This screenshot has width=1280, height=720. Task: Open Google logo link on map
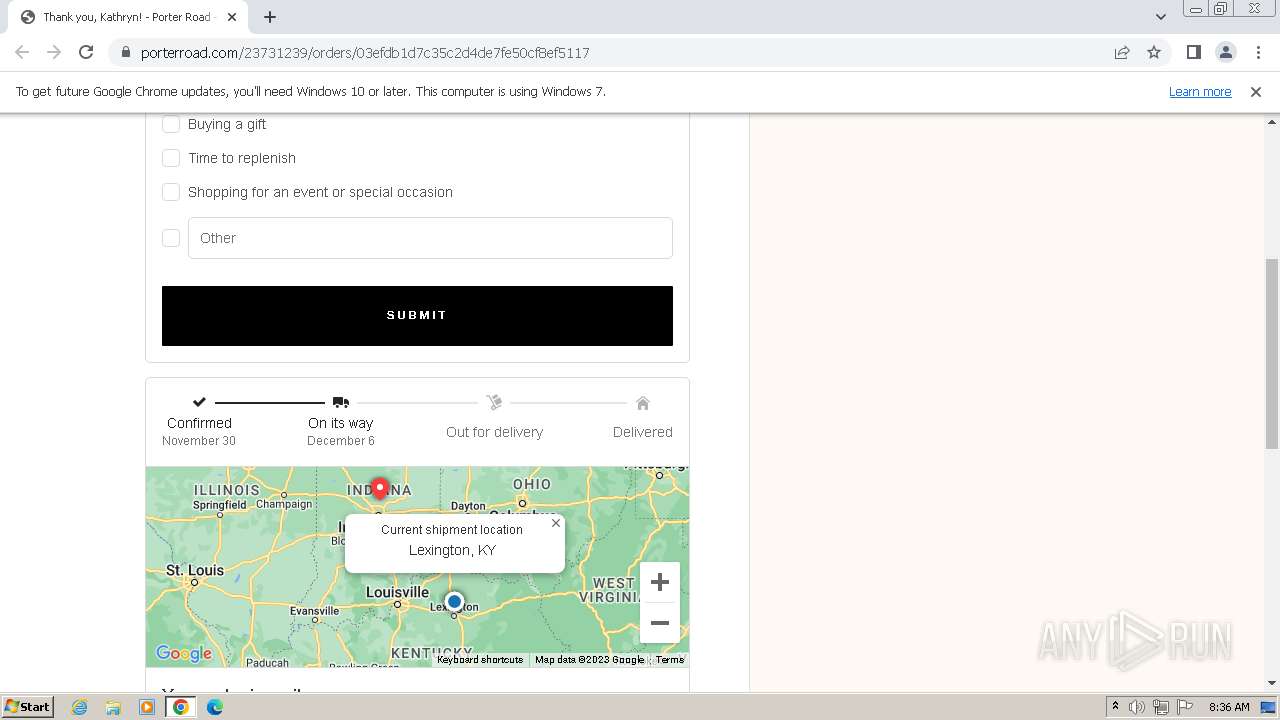tap(184, 654)
